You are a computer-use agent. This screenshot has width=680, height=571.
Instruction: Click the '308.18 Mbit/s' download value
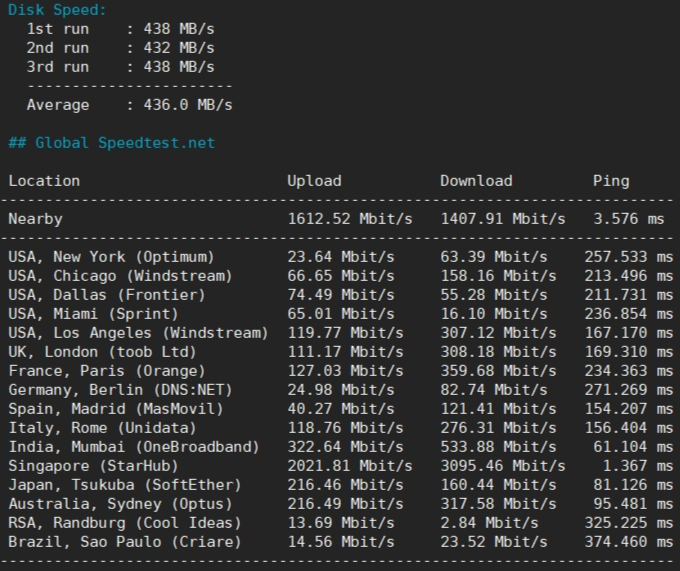[x=498, y=352]
